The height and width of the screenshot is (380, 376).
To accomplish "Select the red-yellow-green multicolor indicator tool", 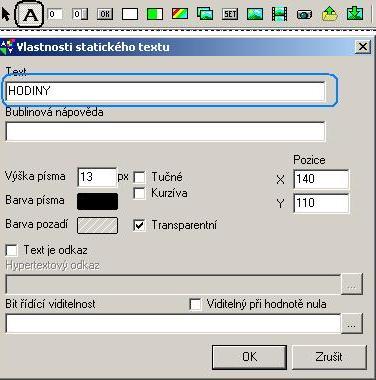I will click(180, 14).
